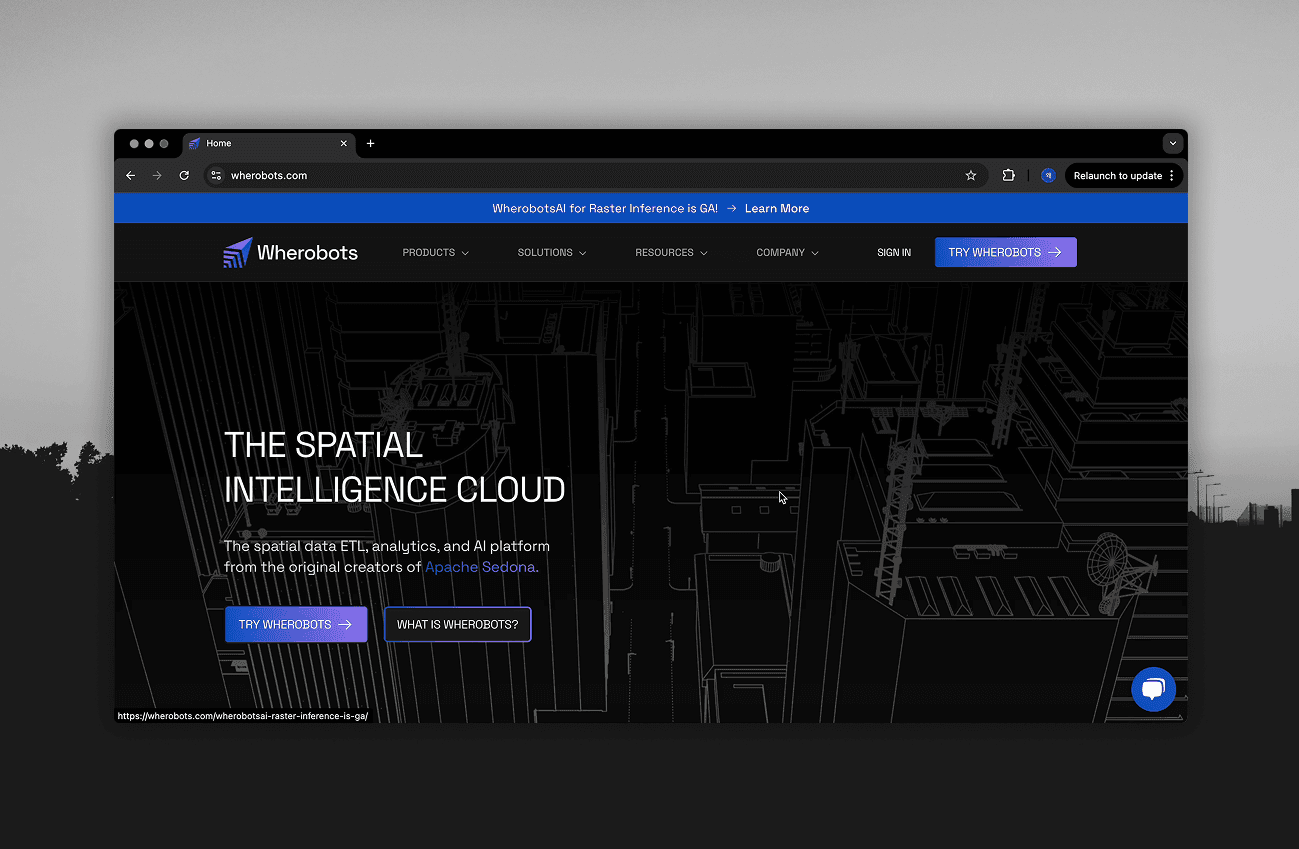Click TRY WHEROBOTS in the navigation bar
The image size is (1299, 849).
click(x=1005, y=252)
